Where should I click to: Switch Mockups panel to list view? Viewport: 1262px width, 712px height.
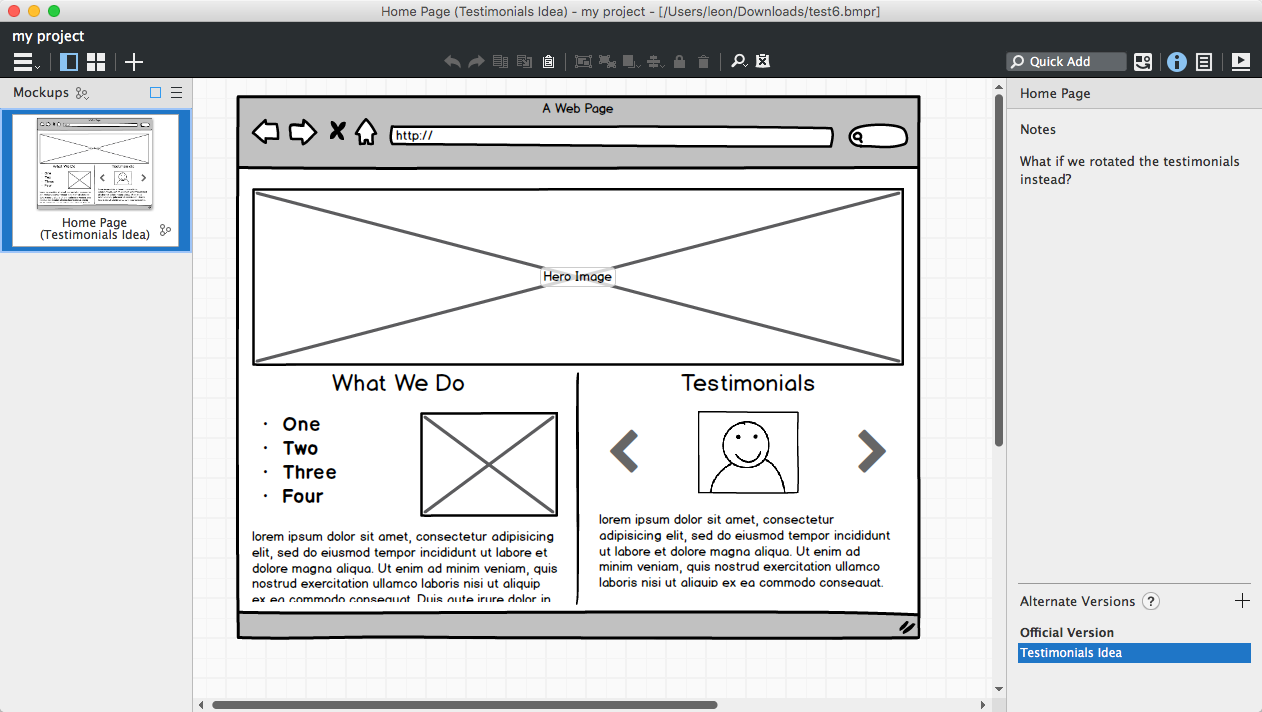(x=177, y=93)
